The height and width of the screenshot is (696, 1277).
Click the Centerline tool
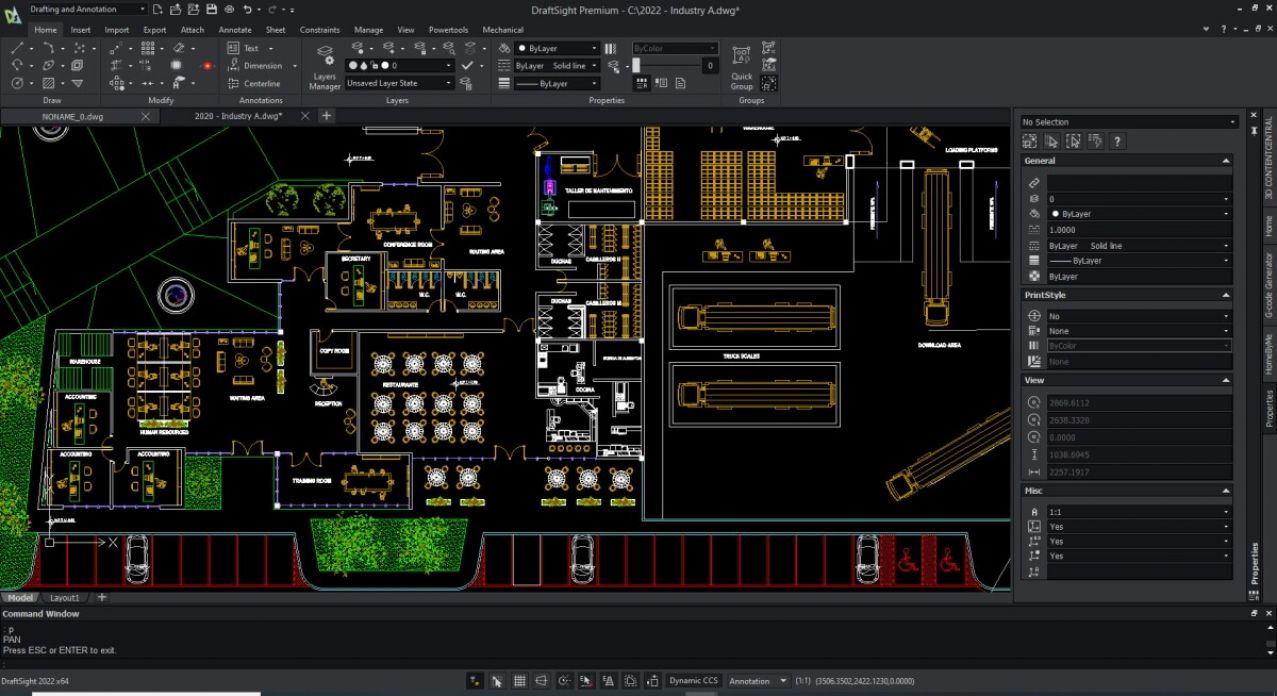254,83
